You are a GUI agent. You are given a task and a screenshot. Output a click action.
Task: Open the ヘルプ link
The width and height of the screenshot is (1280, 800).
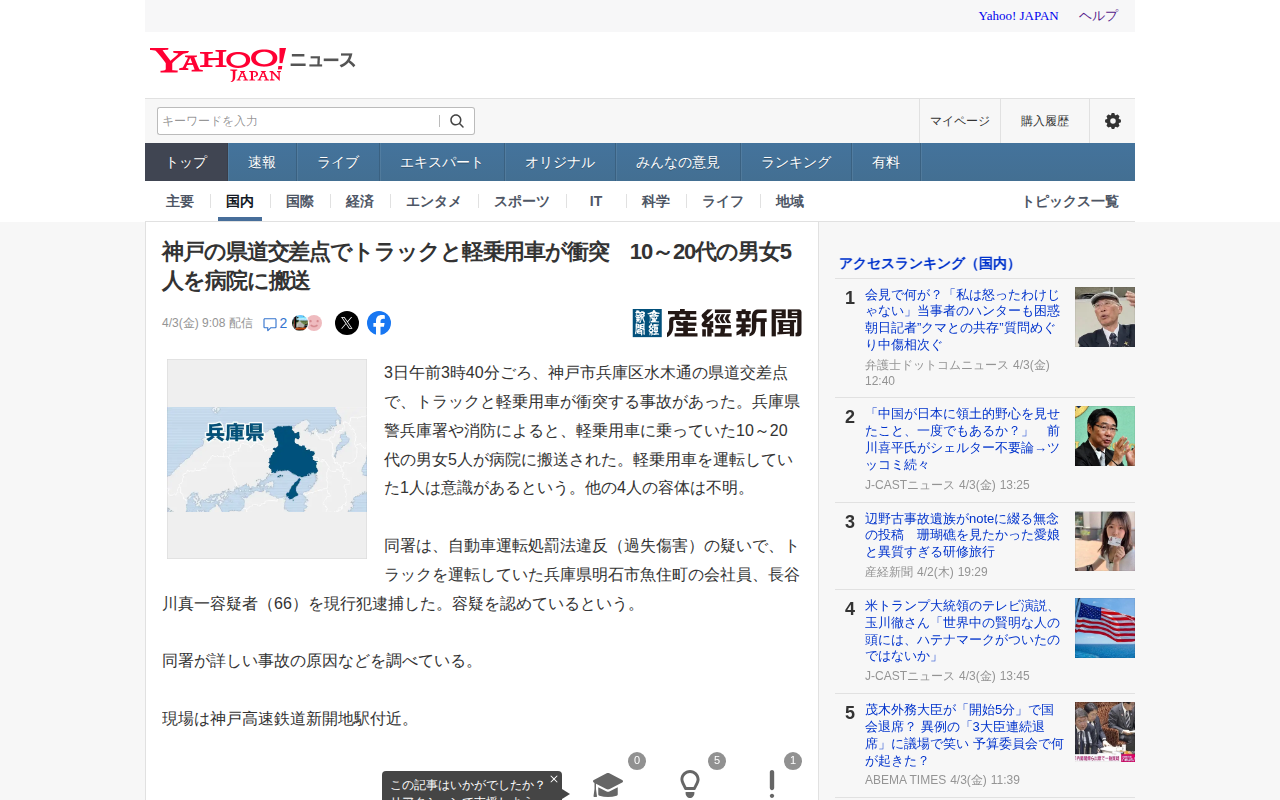1098,15
